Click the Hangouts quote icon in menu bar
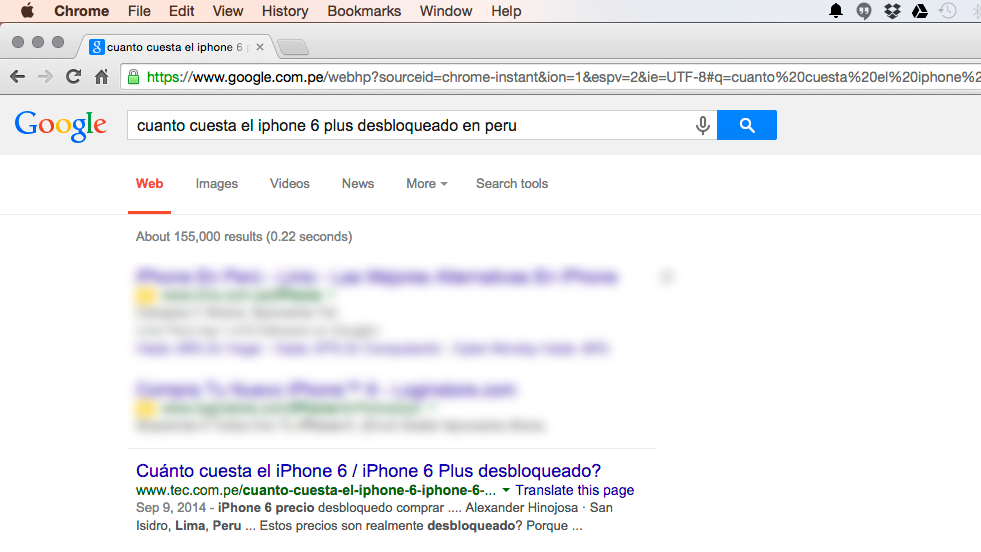Screen dimensions: 981x552 (864, 11)
